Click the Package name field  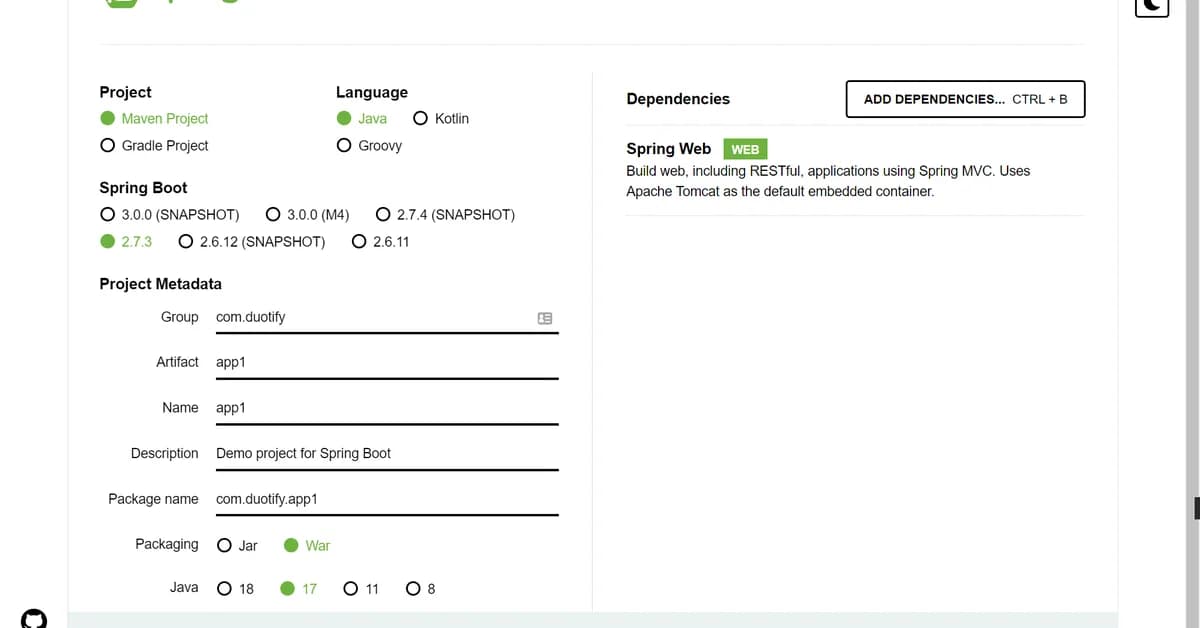coord(386,499)
